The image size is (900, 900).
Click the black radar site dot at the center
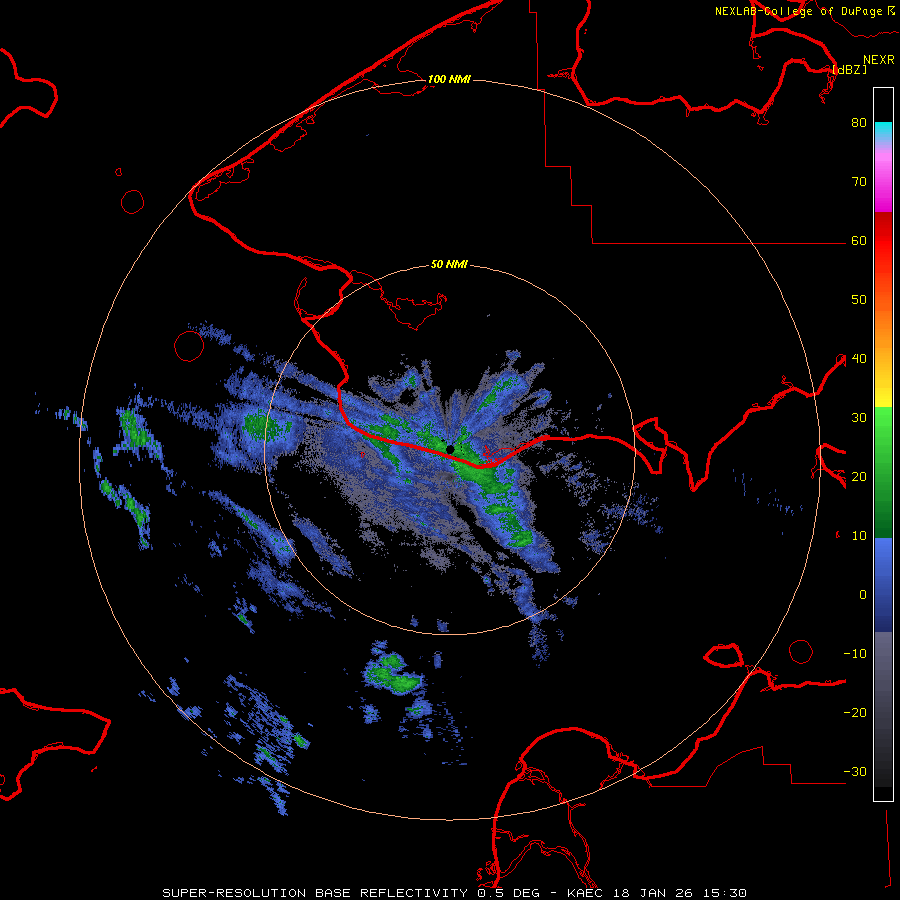click(x=450, y=449)
